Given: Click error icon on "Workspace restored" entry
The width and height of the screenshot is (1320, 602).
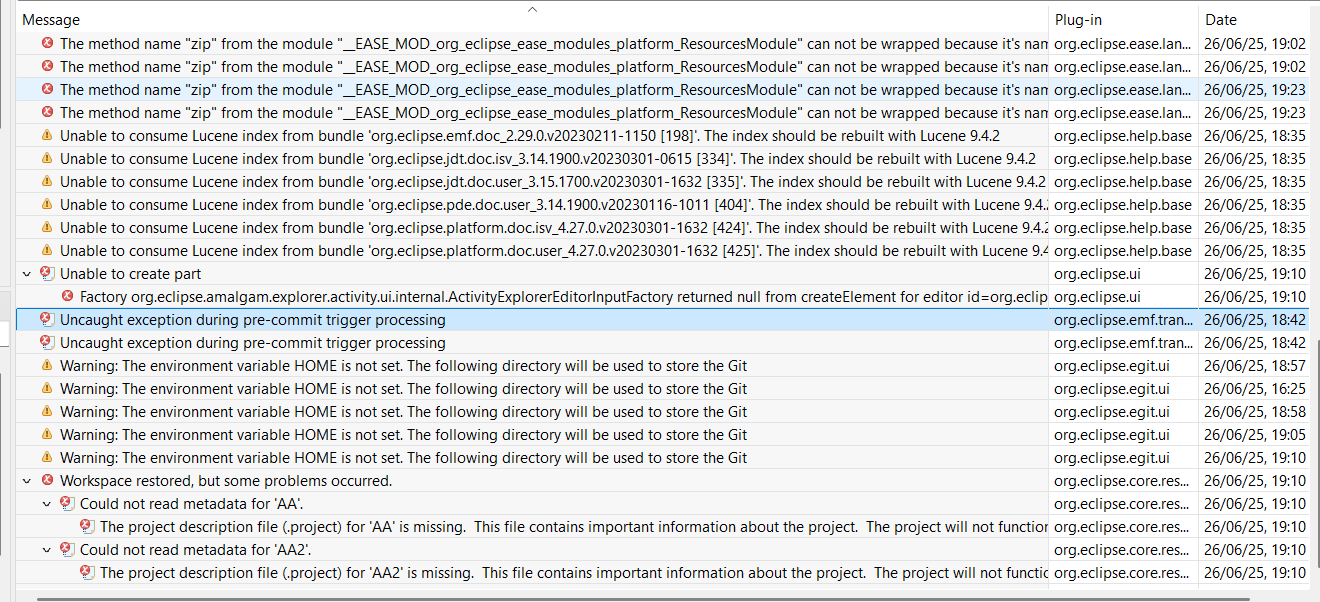Looking at the screenshot, I should coord(46,481).
